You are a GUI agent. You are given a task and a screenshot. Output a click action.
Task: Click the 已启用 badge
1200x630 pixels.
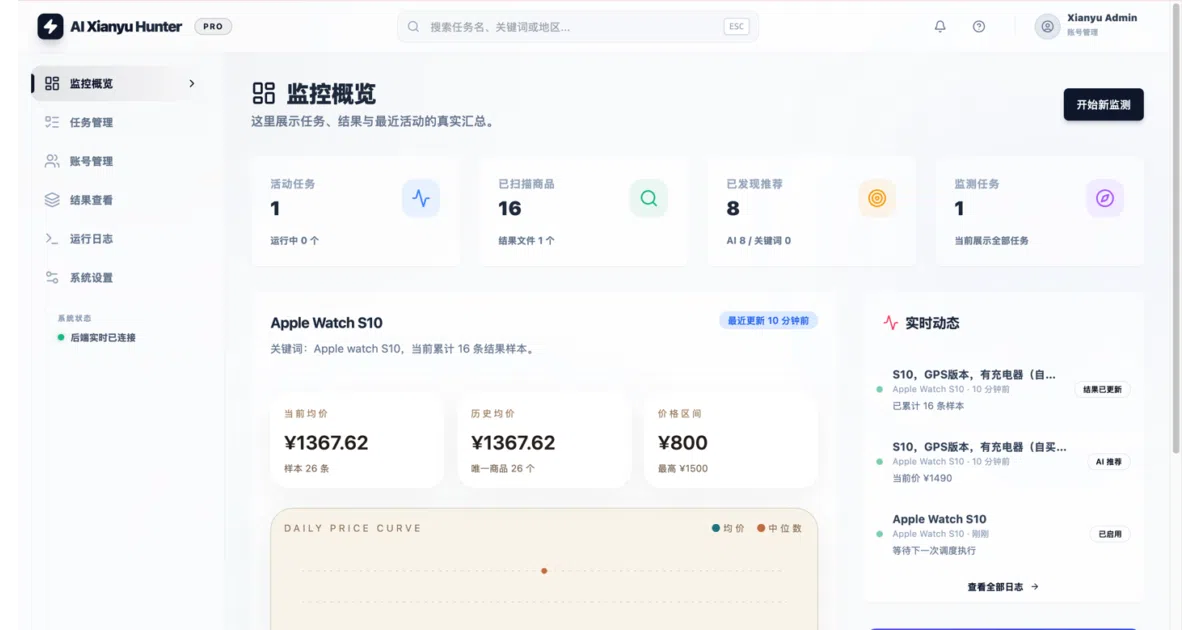point(1110,534)
